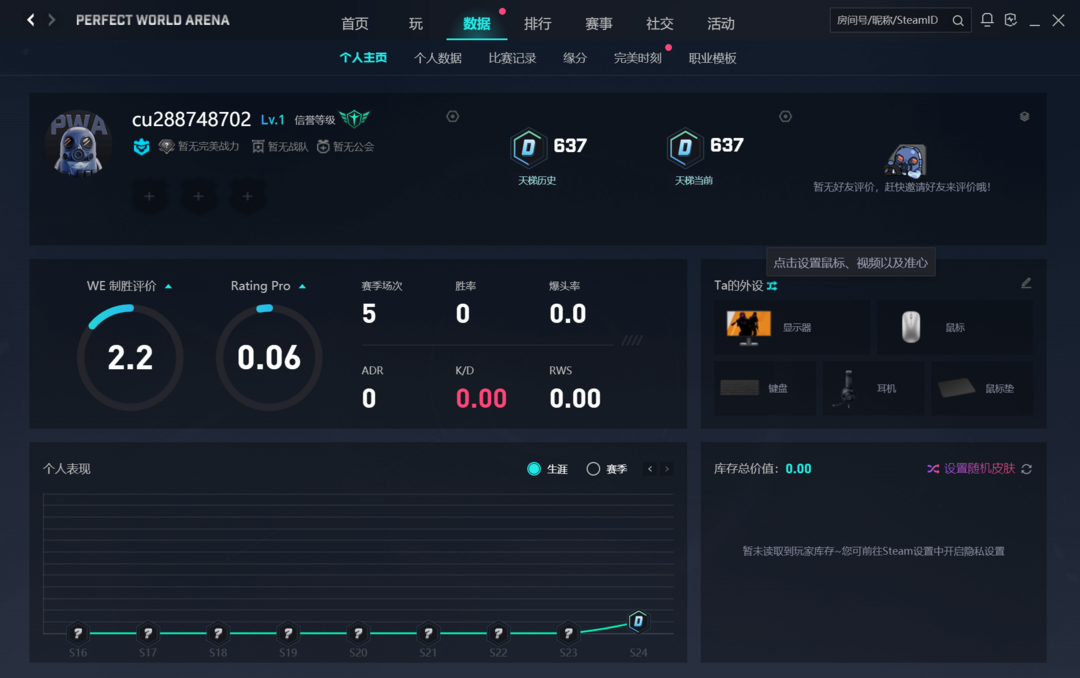Screen dimensions: 1080x678
Task: Click the 信誉等级 winged badge icon
Action: pyautogui.click(x=355, y=119)
